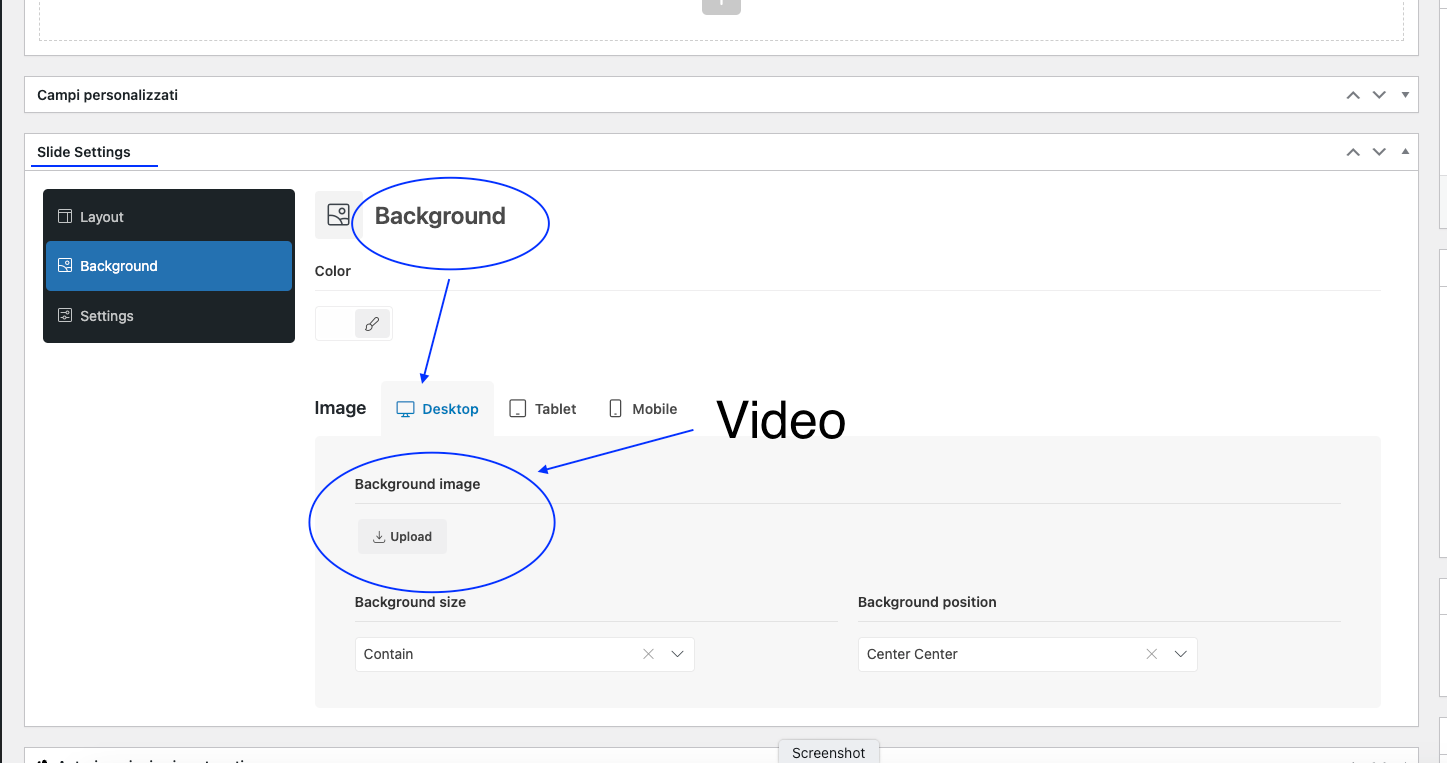Click the Settings sidebar sliders icon
The height and width of the screenshot is (763, 1447).
(x=65, y=315)
